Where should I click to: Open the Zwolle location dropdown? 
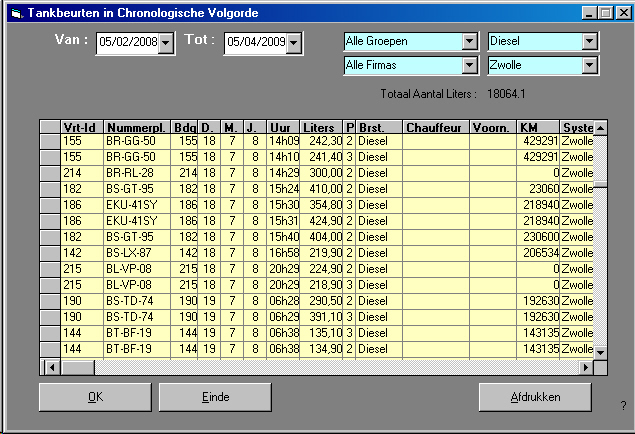(589, 66)
